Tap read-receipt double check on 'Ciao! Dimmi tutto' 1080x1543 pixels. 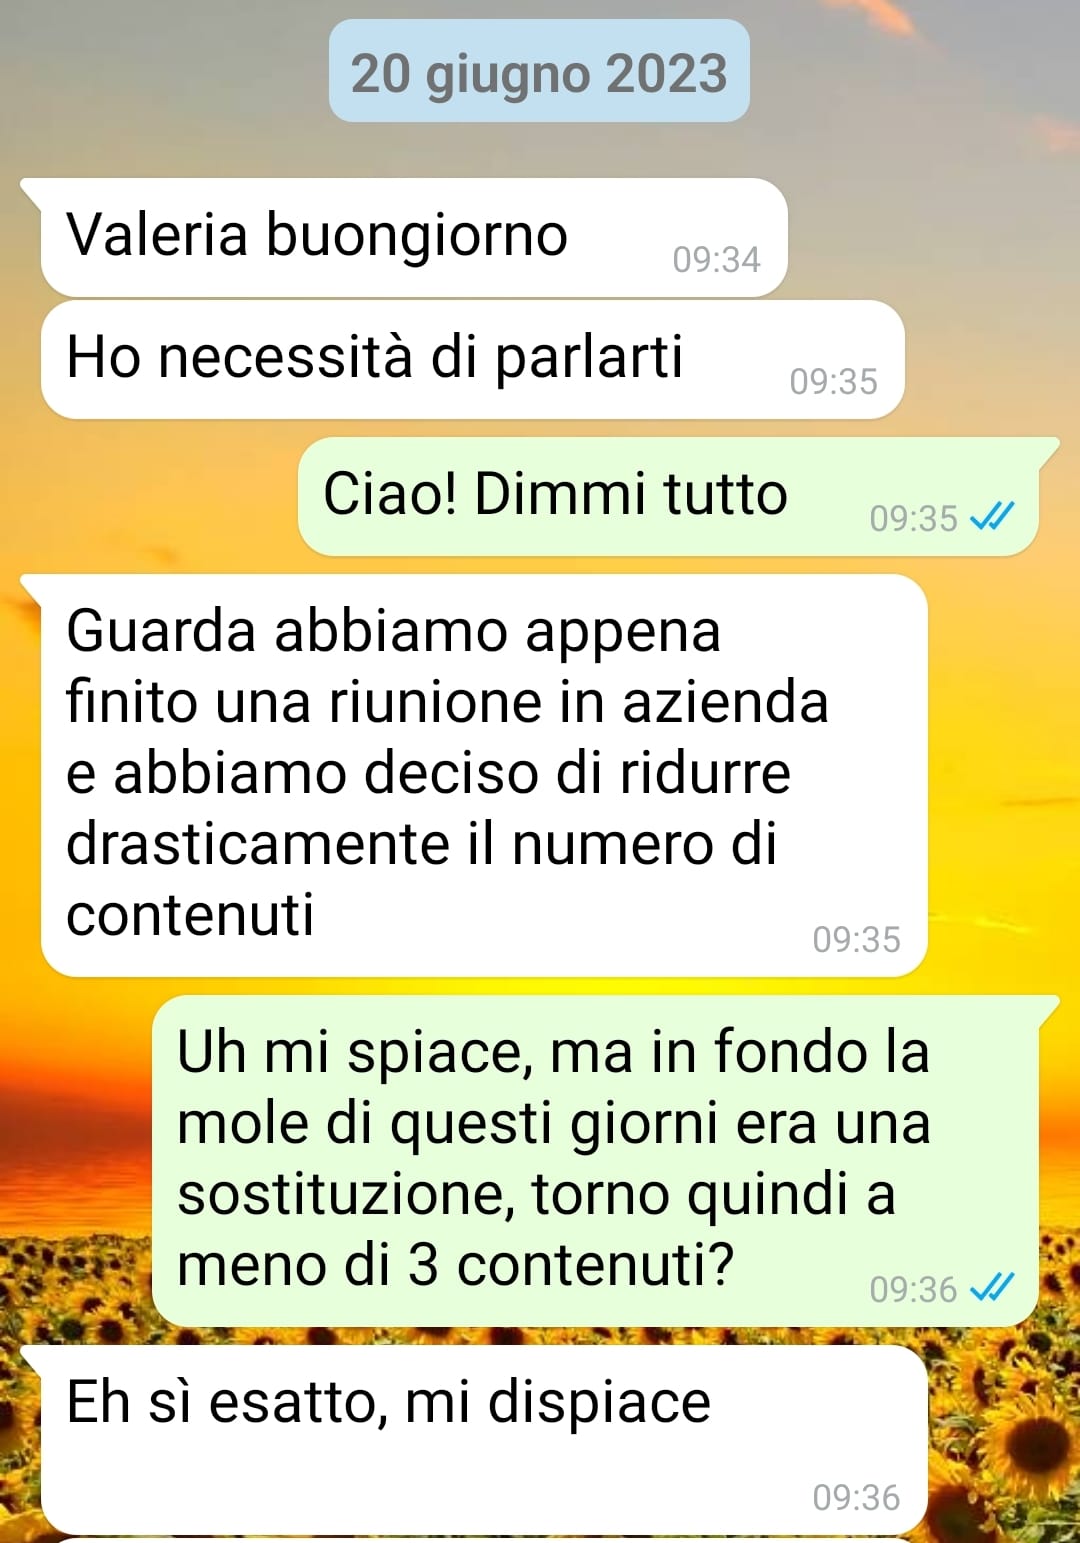992,517
